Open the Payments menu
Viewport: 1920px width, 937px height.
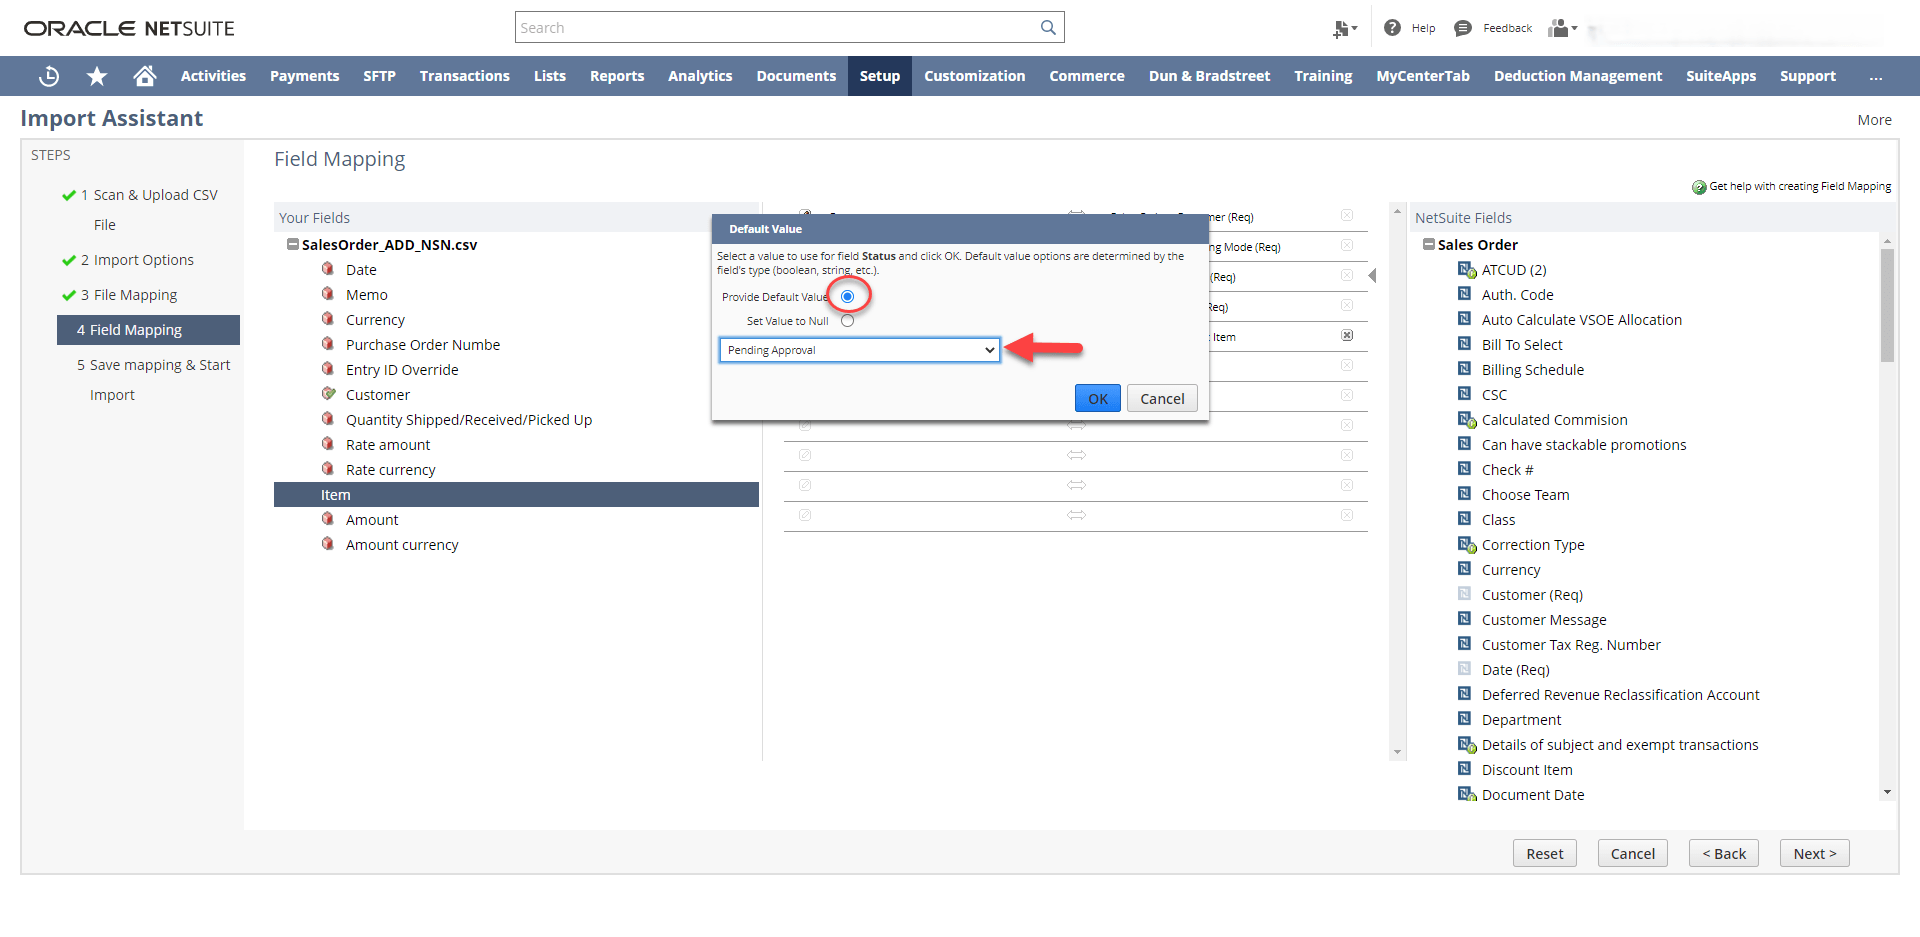pos(304,76)
